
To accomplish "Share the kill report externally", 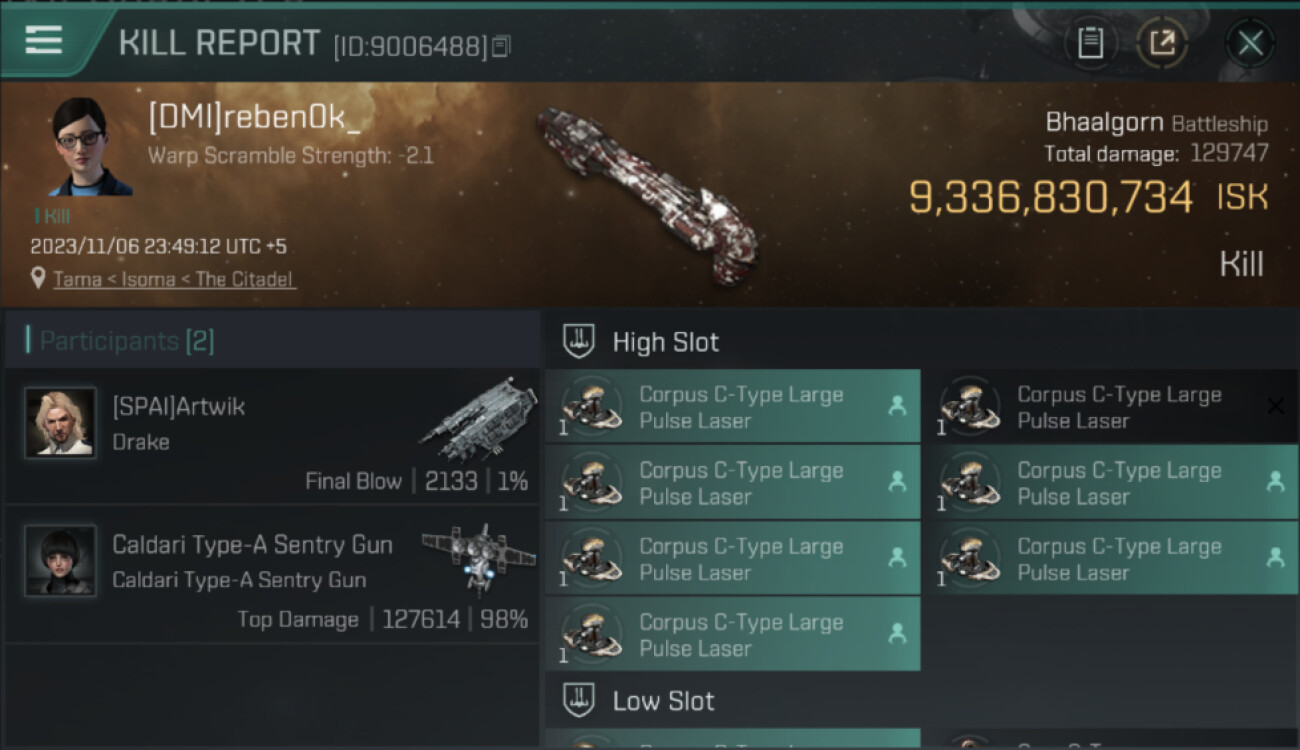I will (x=1161, y=43).
